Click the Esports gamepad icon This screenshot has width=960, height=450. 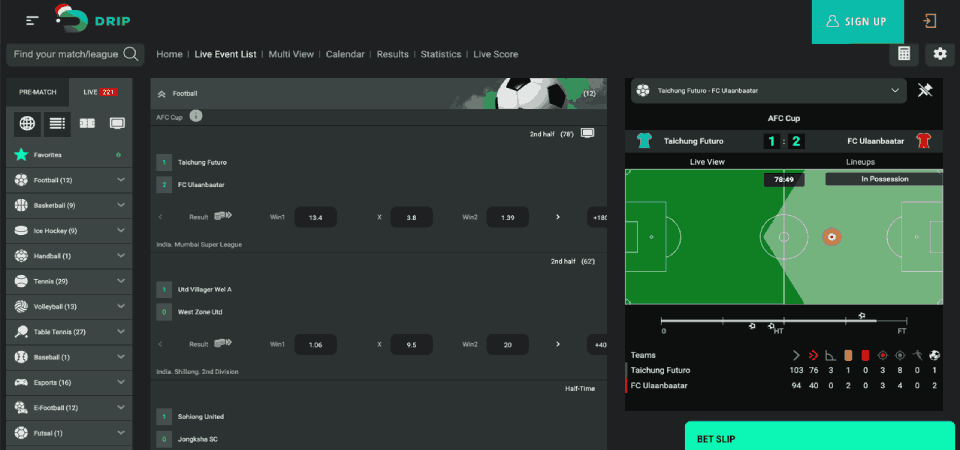click(21, 382)
